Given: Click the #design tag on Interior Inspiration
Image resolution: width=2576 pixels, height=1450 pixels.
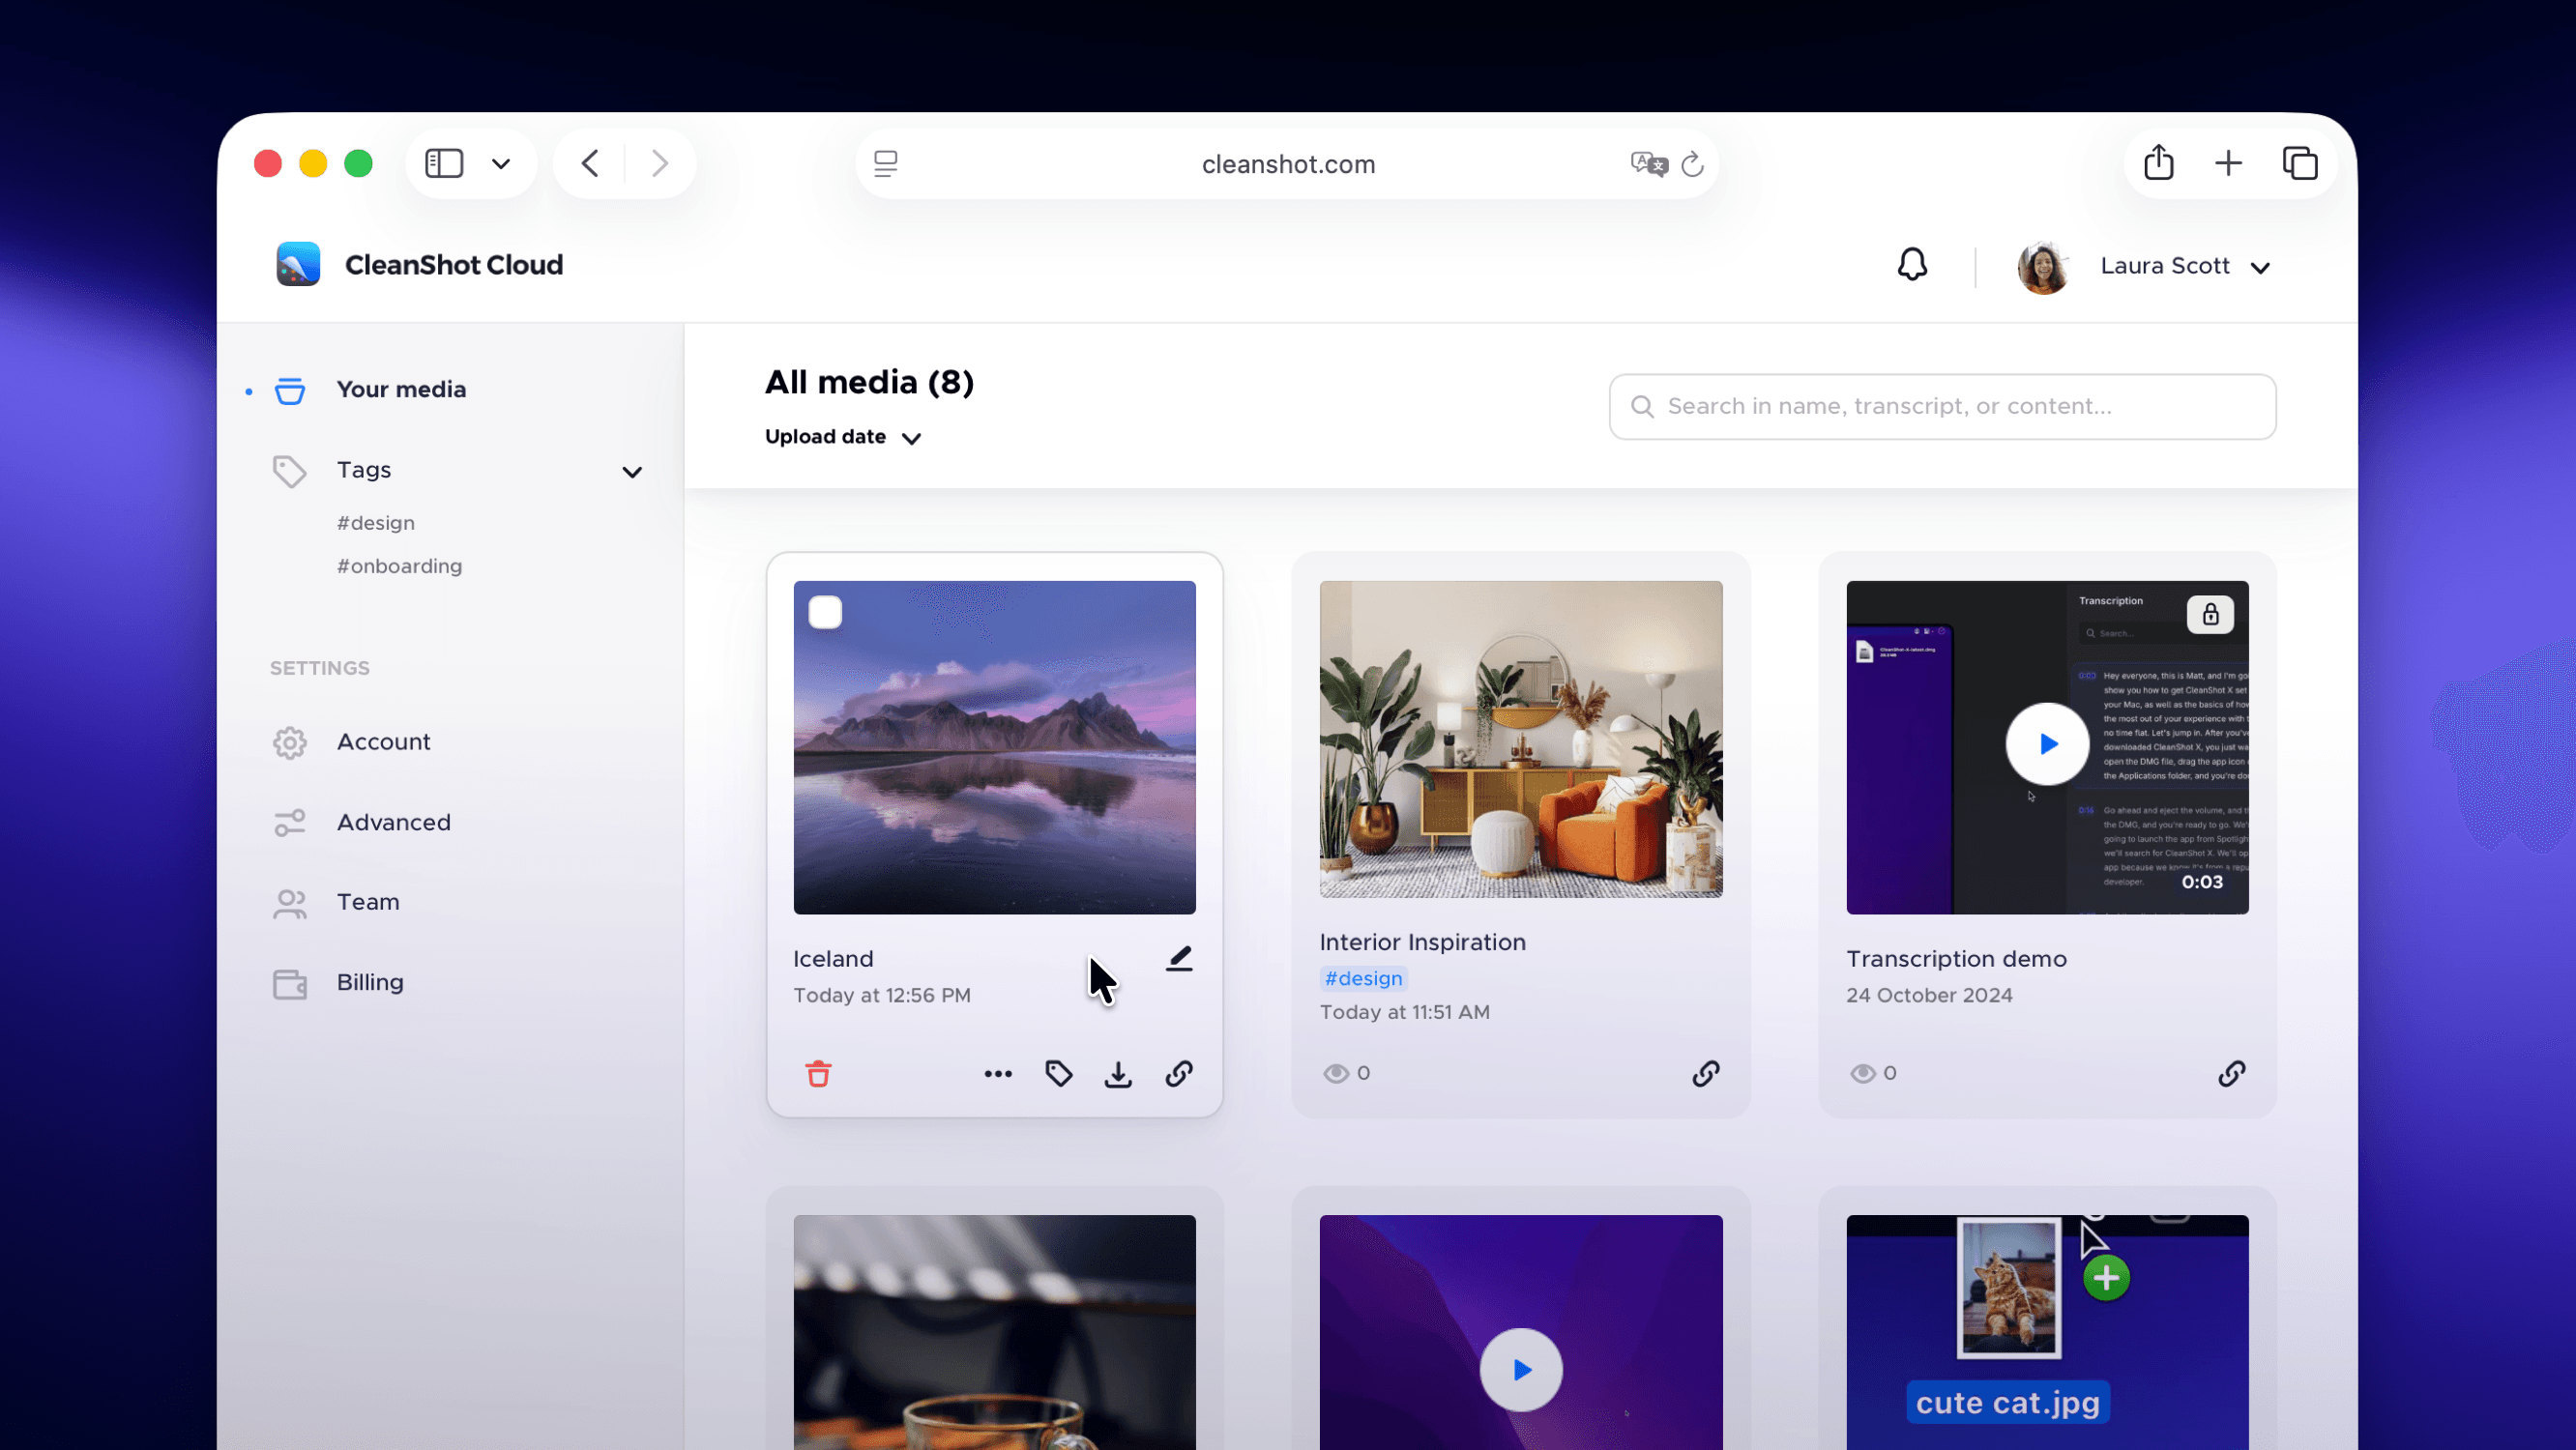Looking at the screenshot, I should 1363,978.
